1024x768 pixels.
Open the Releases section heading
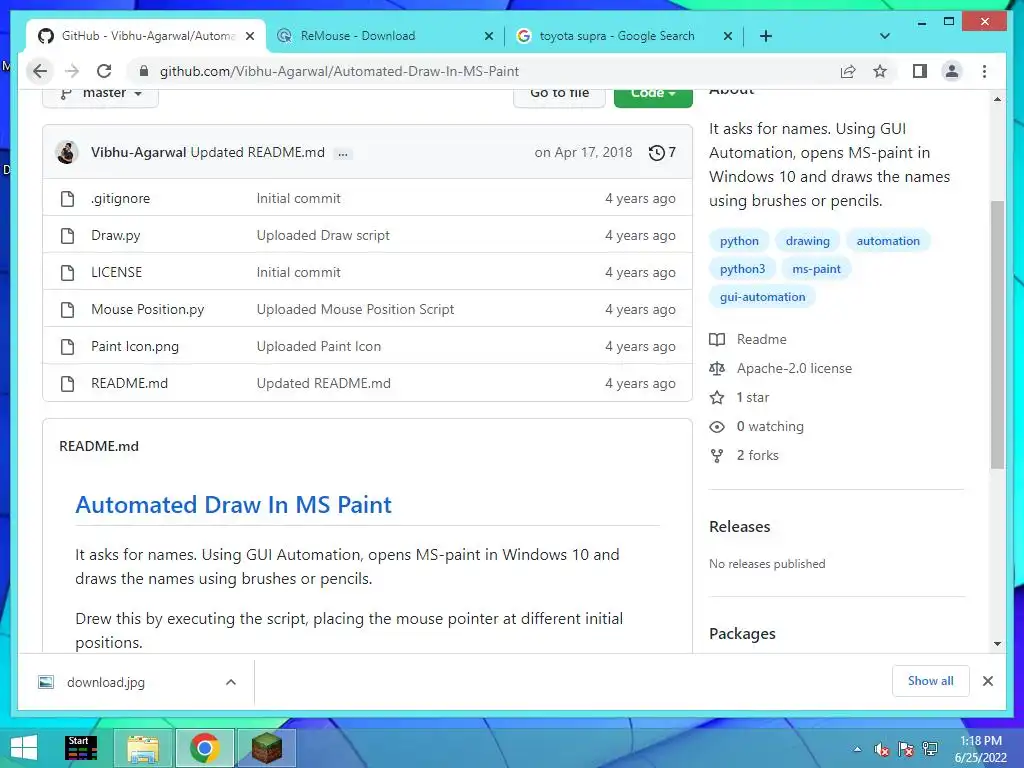(x=739, y=527)
